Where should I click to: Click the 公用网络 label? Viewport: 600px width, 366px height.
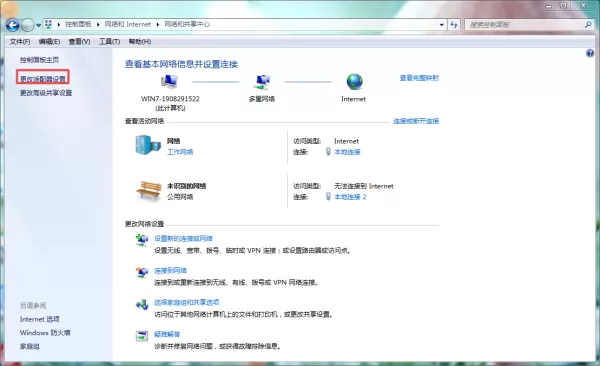click(x=180, y=197)
